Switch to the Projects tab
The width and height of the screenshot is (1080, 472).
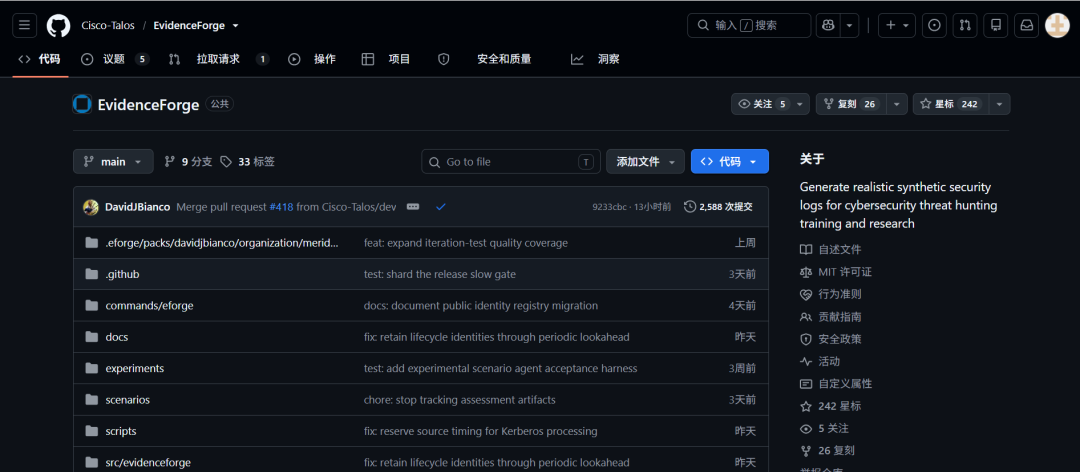point(386,59)
